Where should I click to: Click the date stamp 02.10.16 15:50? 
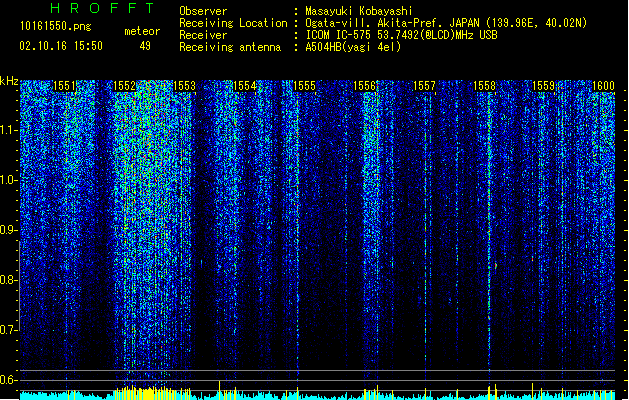[x=61, y=46]
